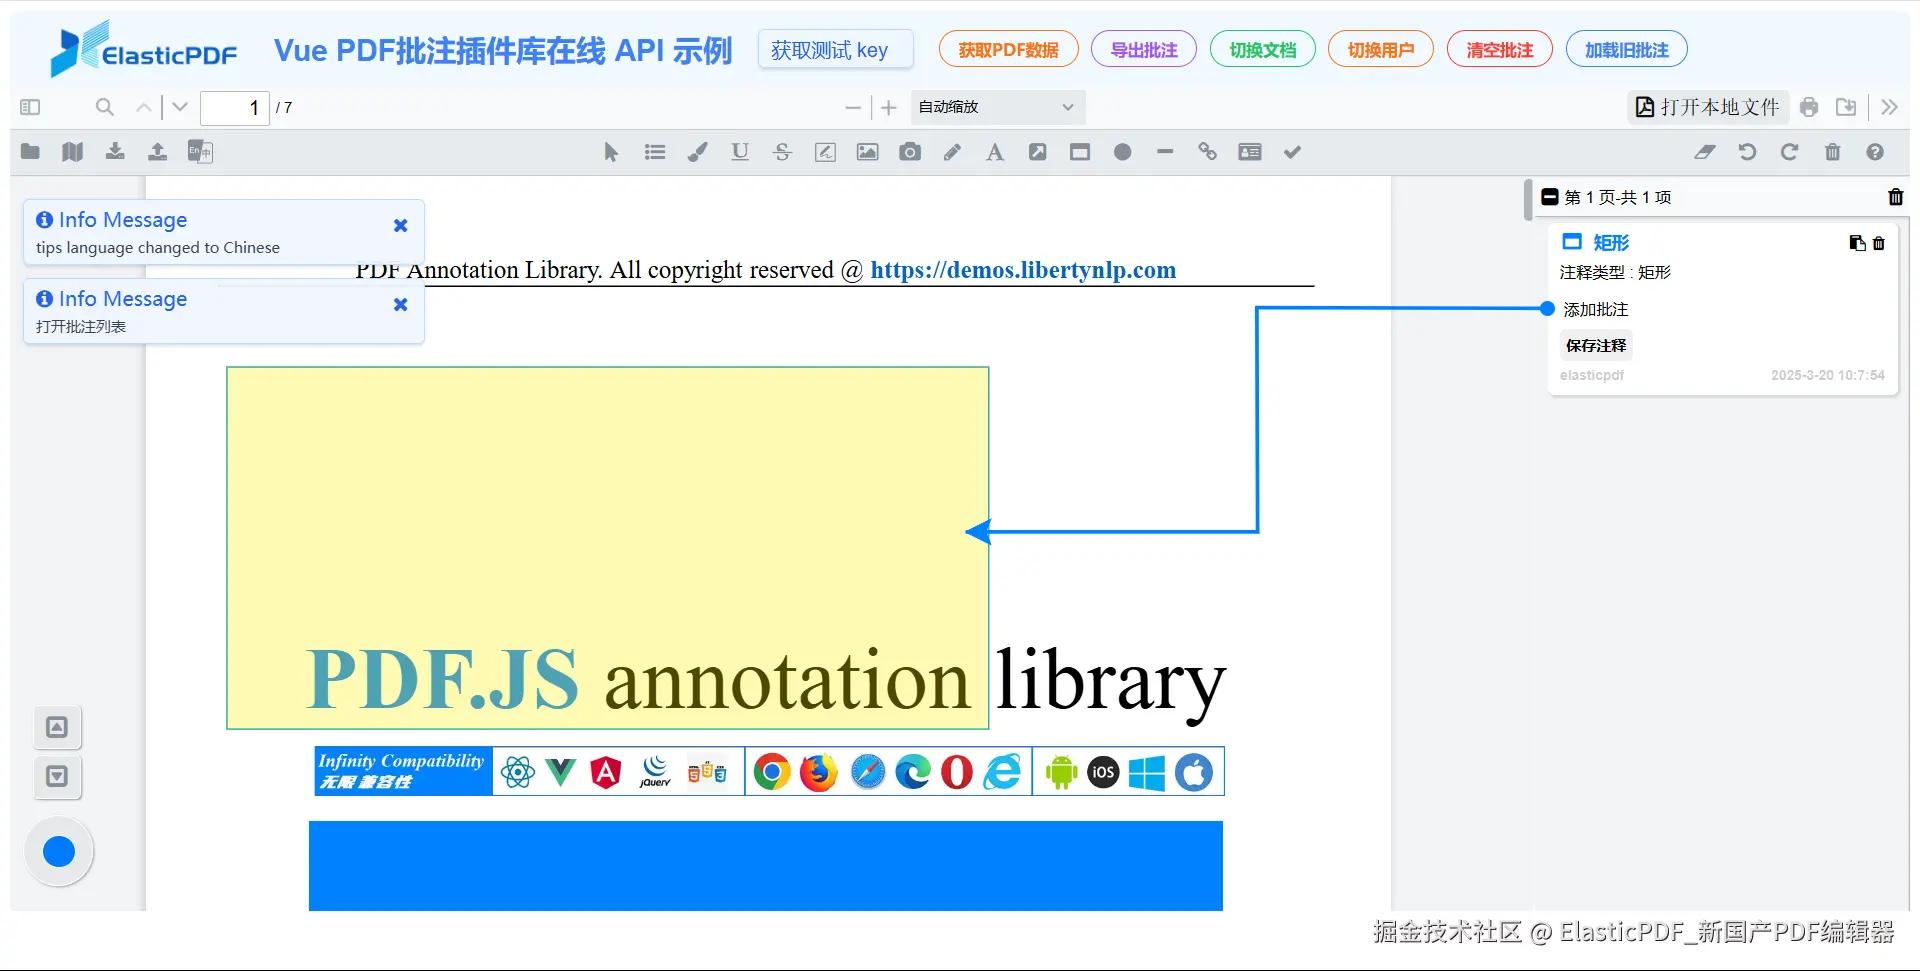Select the rectangle annotation tool

tap(1080, 151)
